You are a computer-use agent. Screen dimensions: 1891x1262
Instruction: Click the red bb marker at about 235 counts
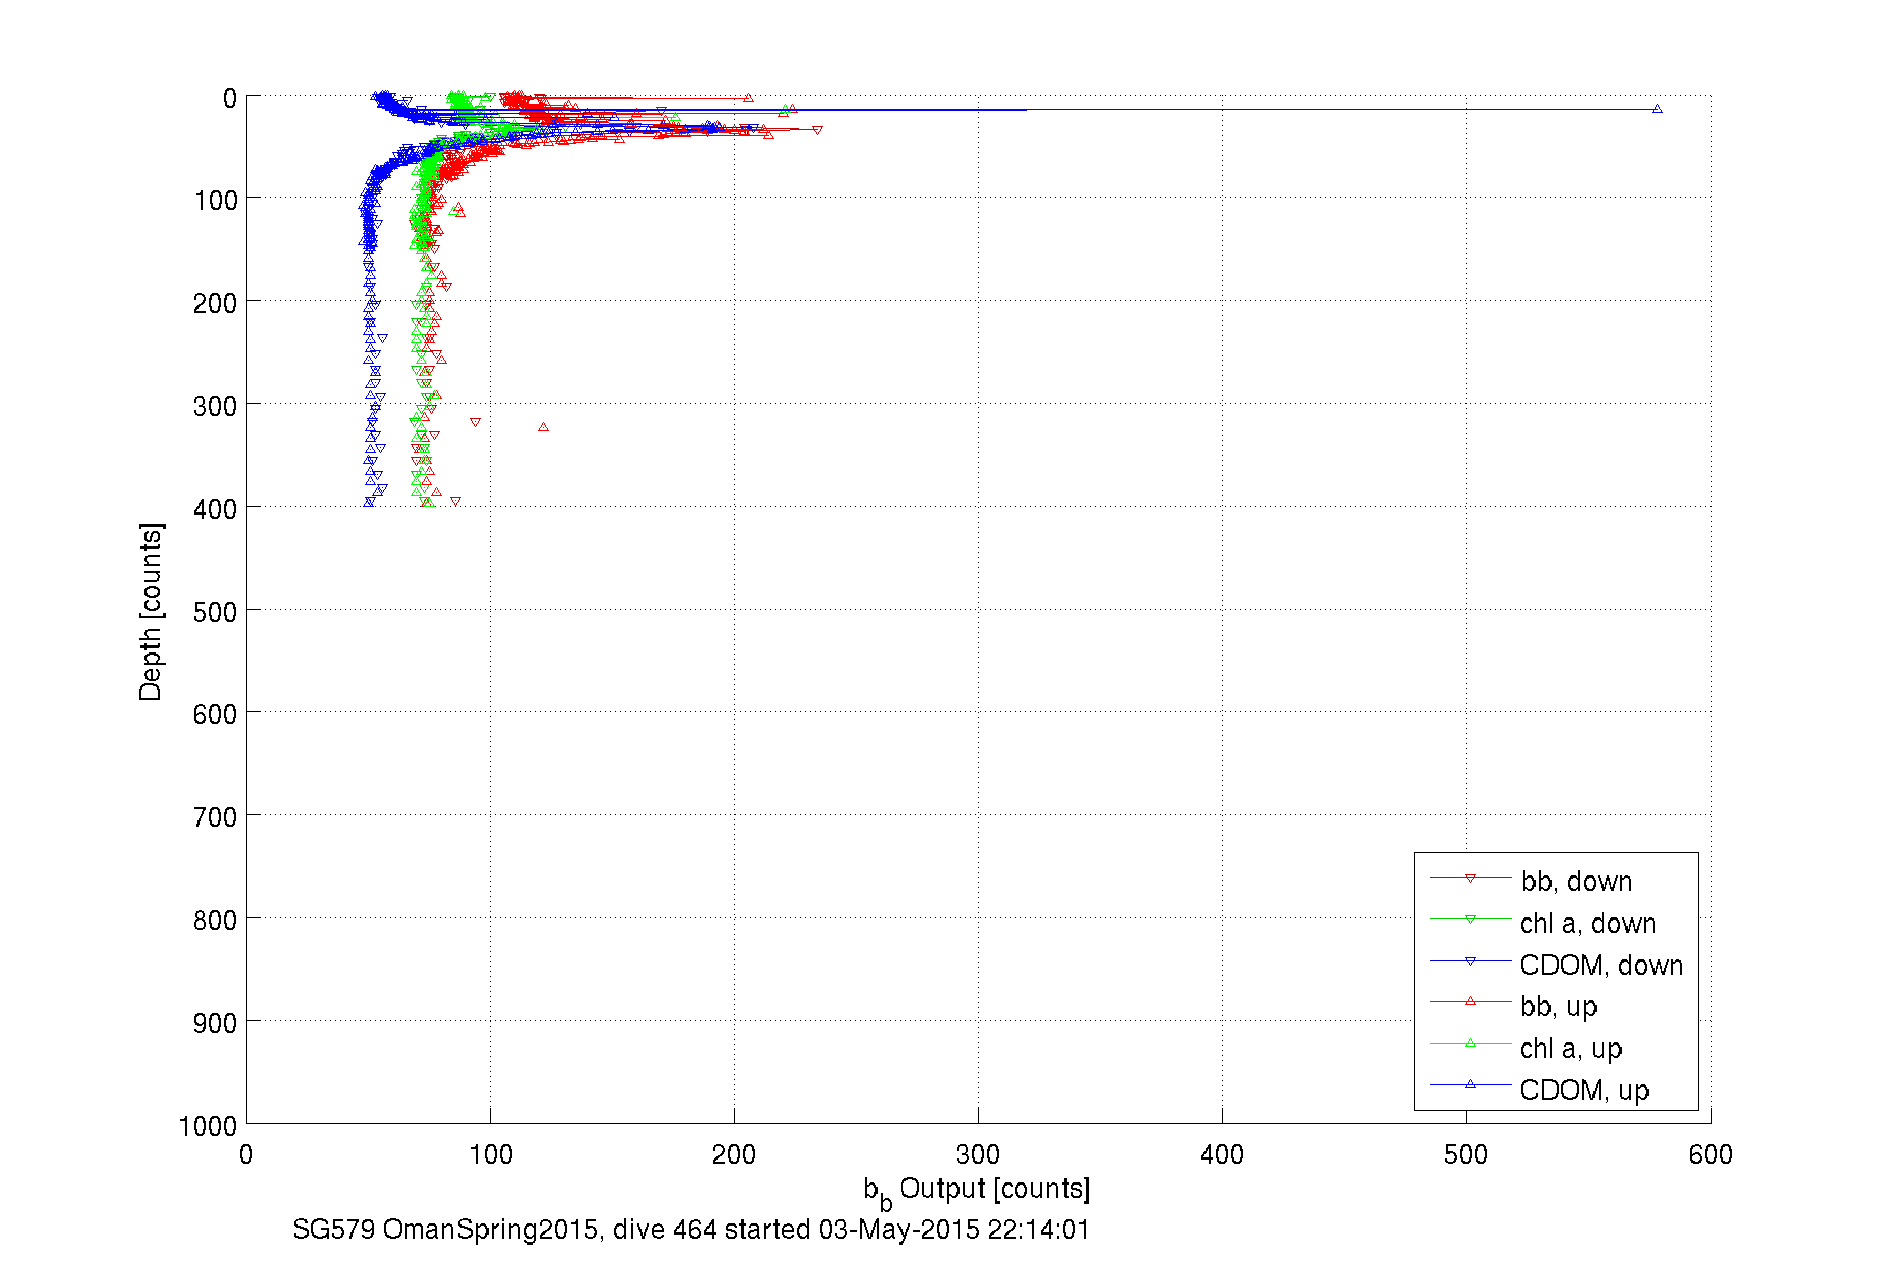[x=817, y=130]
